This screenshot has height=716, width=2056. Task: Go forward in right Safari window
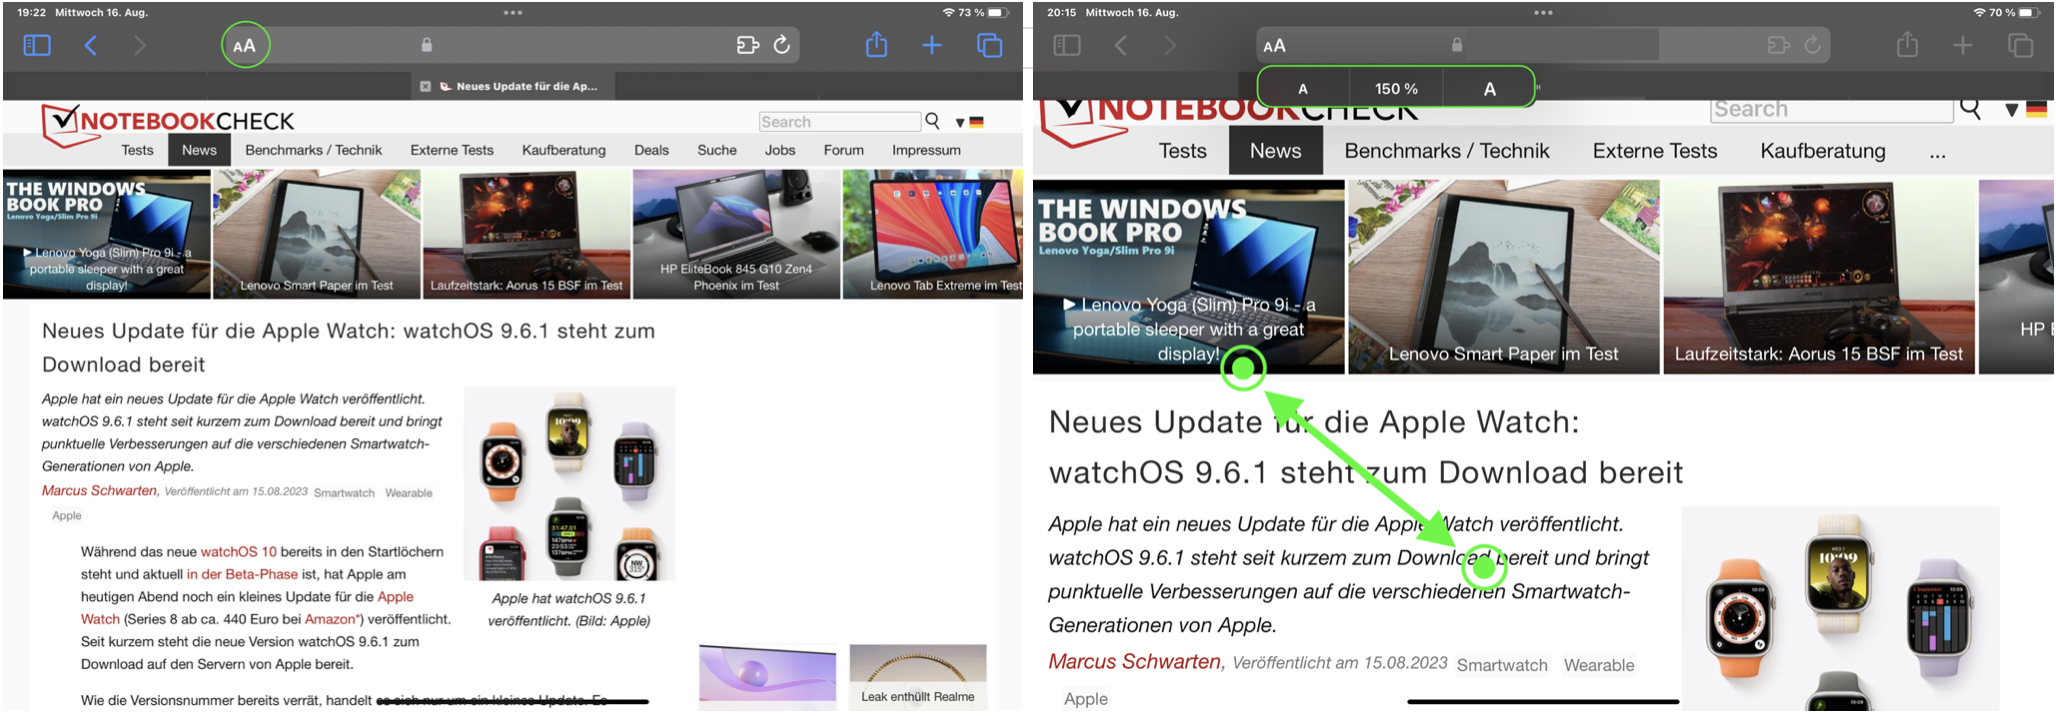[1170, 45]
